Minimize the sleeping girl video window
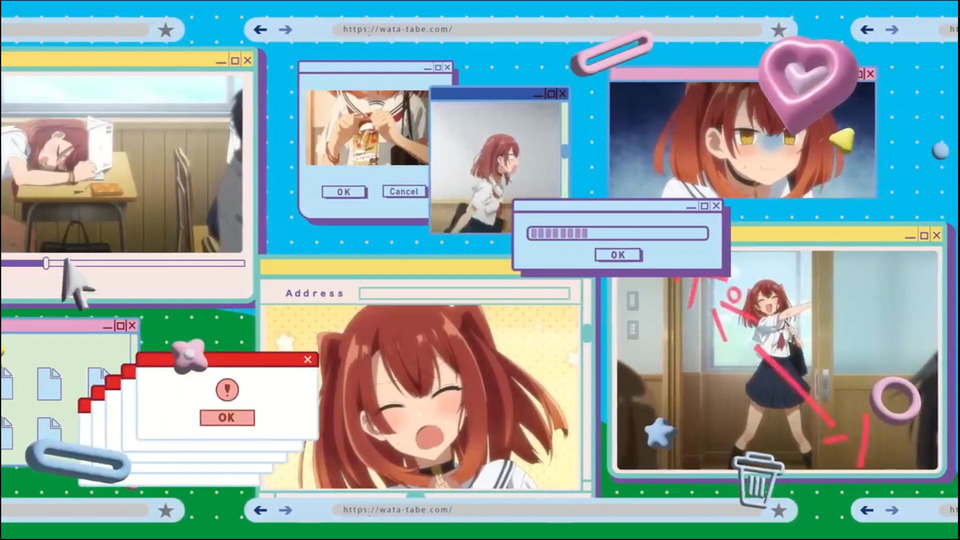960x540 pixels. (x=222, y=61)
